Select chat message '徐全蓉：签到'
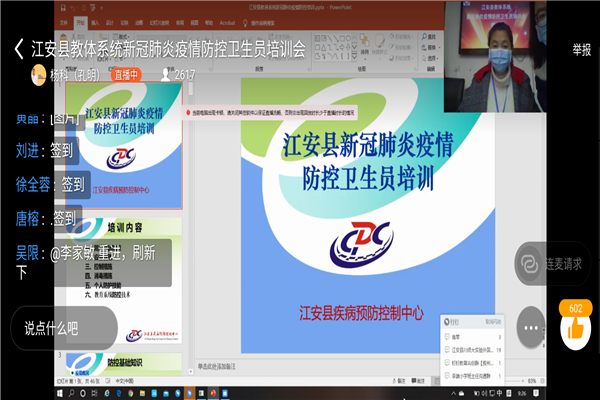 (50, 184)
